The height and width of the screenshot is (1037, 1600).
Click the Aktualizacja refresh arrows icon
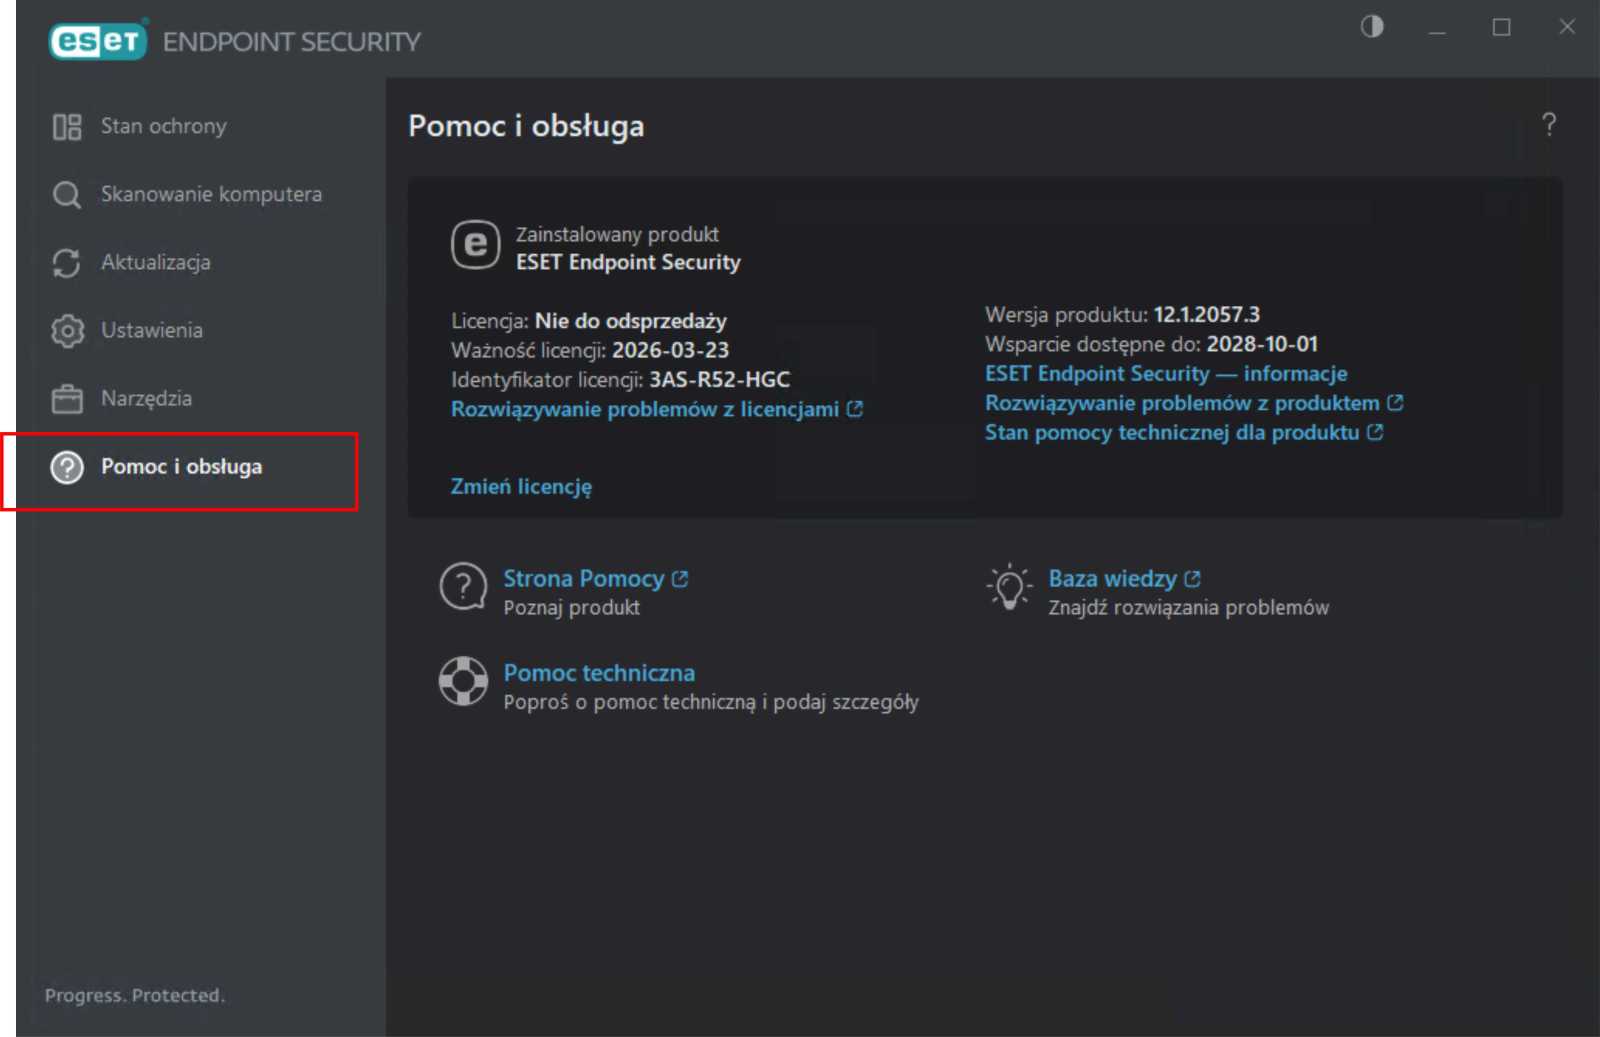tap(67, 263)
